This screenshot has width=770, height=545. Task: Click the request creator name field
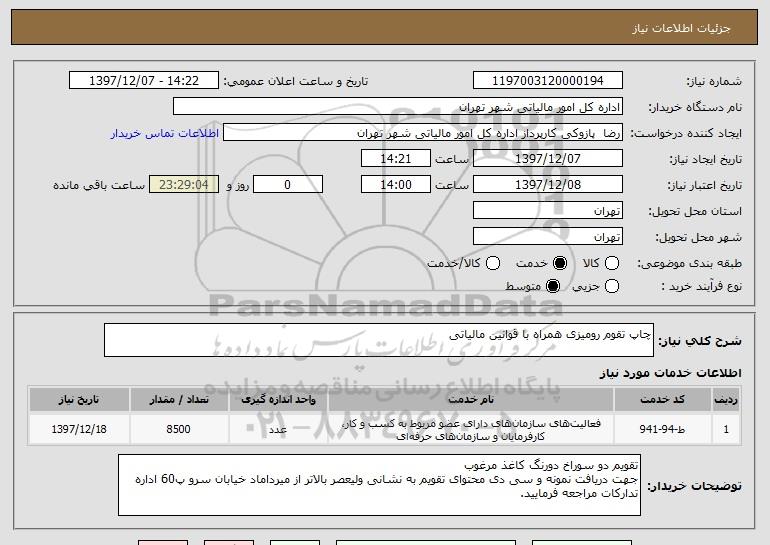click(423, 133)
